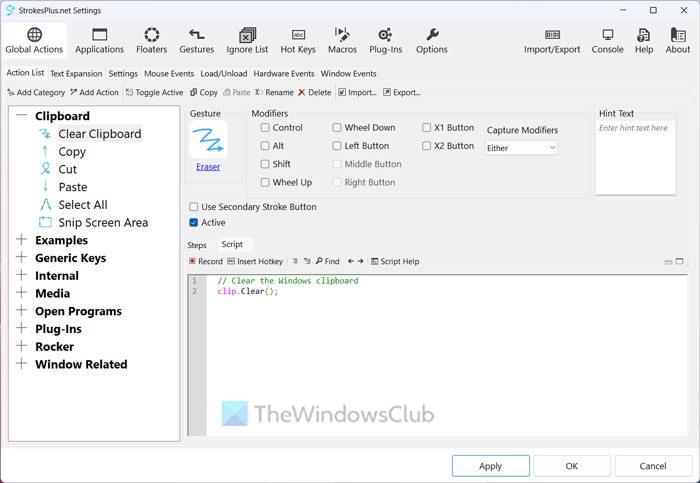Expand the Generic Keys category
This screenshot has height=483, width=700.
coord(21,258)
